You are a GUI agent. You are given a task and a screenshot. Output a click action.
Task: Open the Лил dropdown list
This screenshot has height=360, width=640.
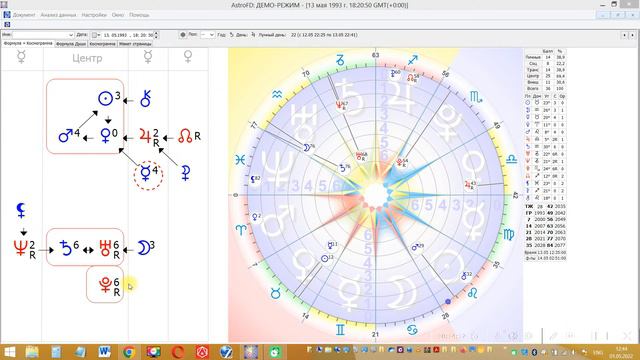click(211, 35)
